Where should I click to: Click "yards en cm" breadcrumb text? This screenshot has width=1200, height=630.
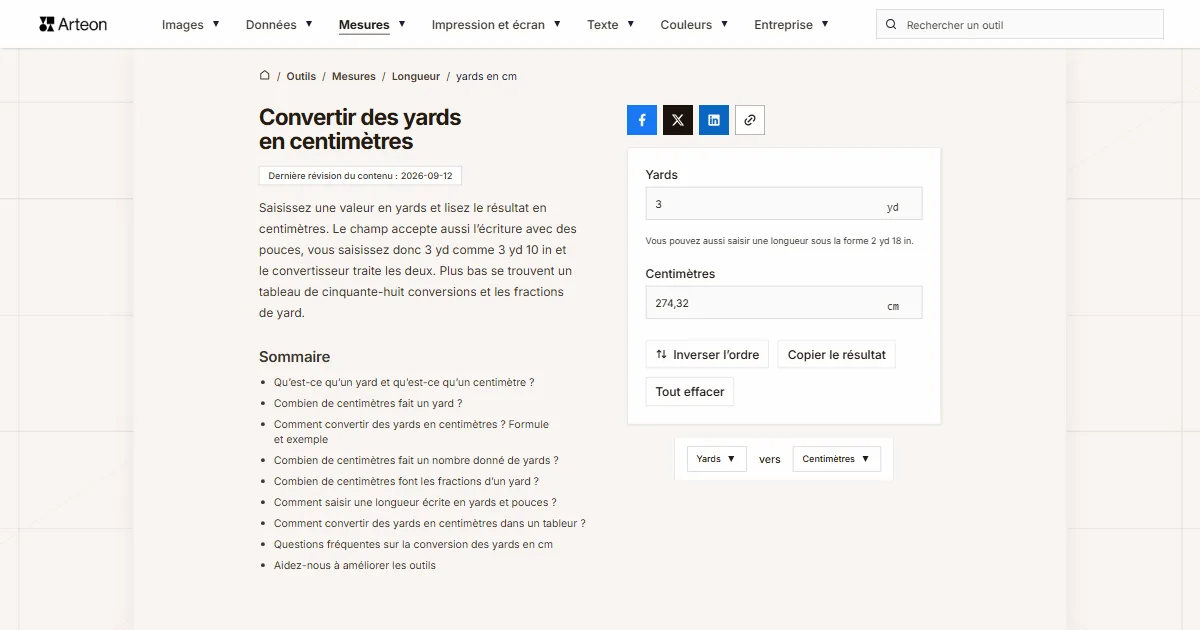coord(486,76)
